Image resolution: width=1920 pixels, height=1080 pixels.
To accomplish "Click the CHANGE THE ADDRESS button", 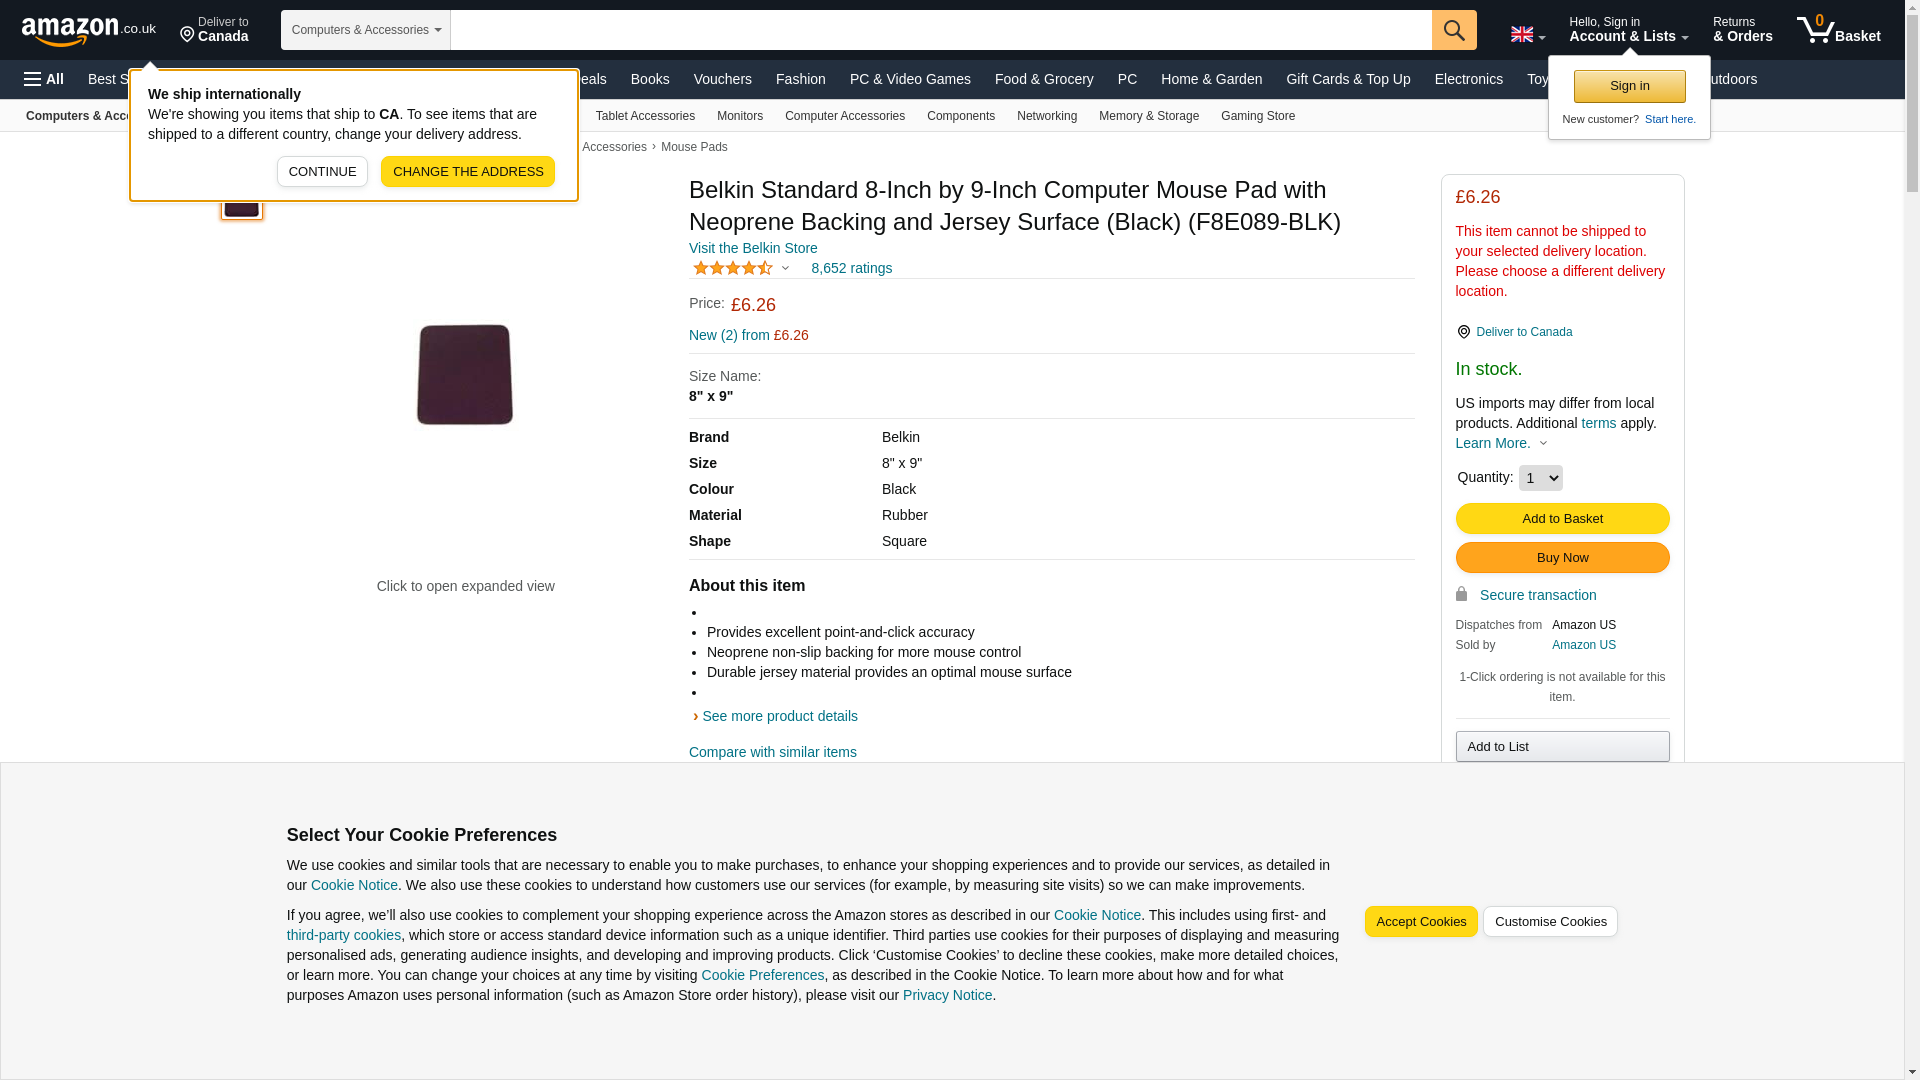I will coord(467,172).
